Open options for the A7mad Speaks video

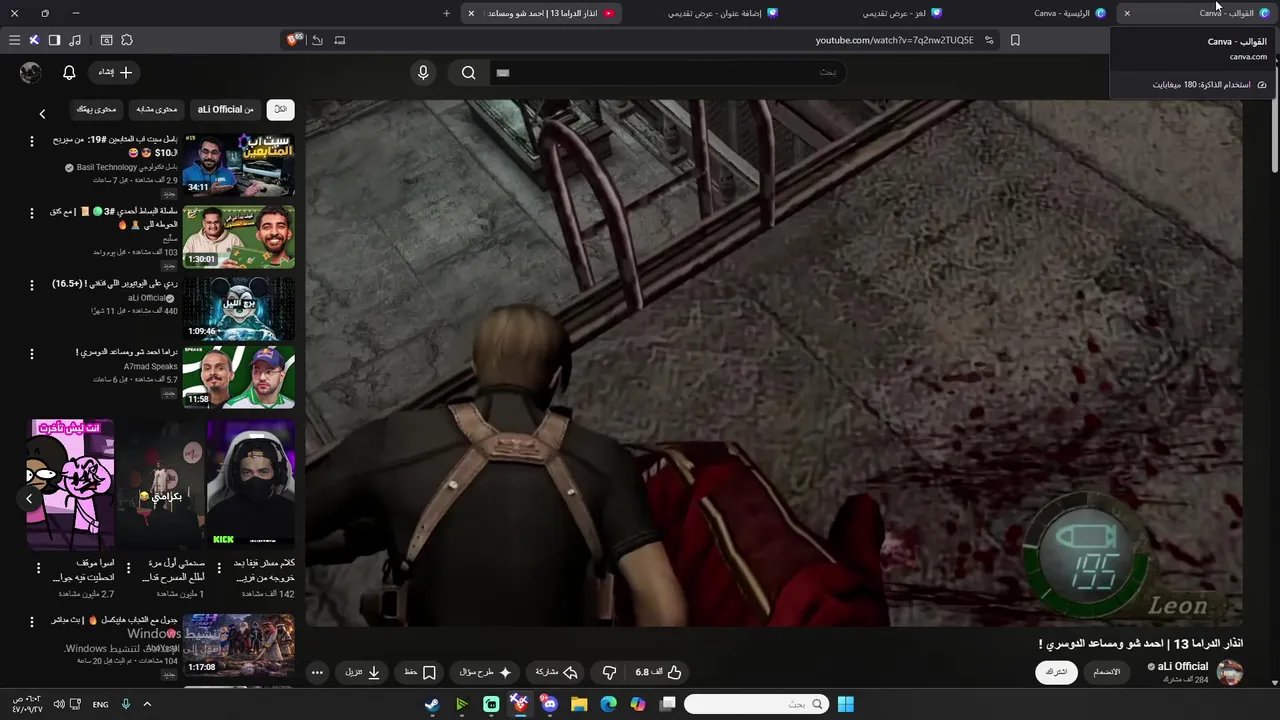pos(31,354)
